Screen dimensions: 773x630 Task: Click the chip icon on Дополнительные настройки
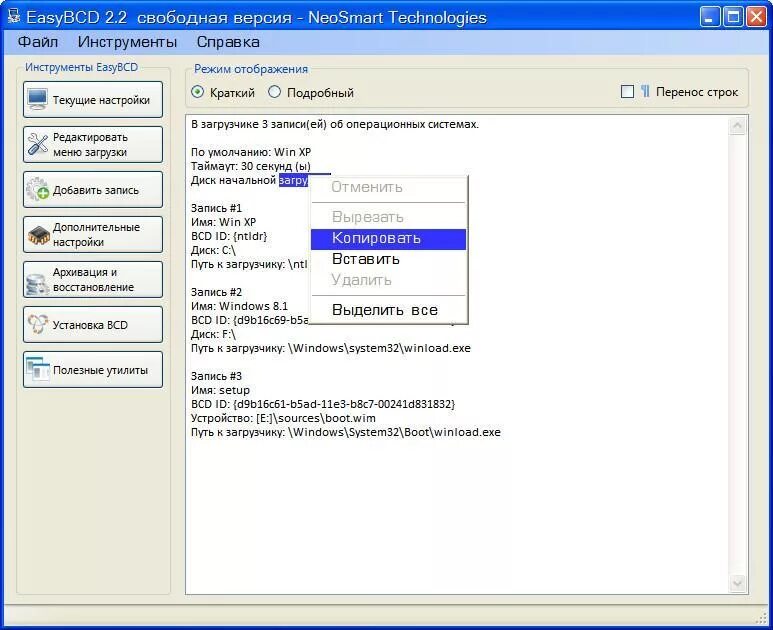[x=38, y=235]
